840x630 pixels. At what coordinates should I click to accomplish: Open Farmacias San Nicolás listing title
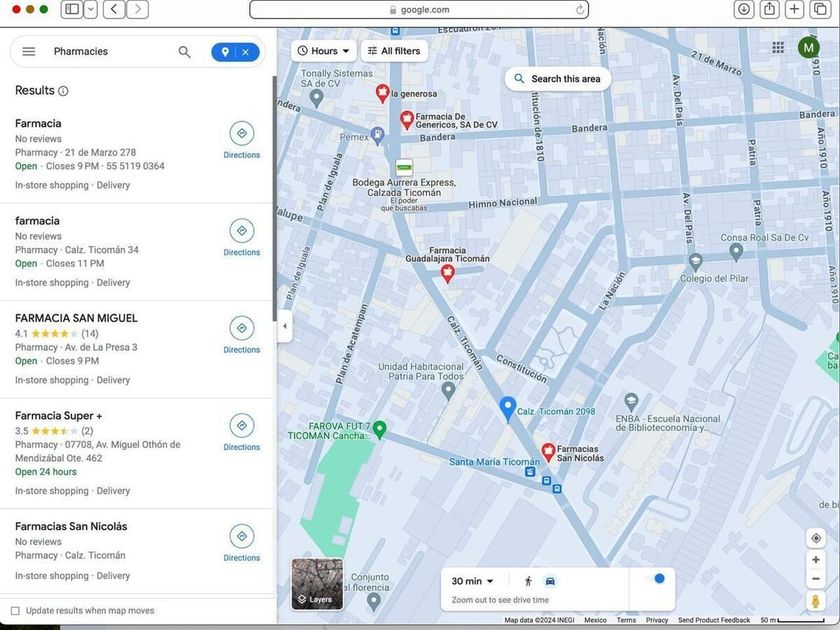pos(71,527)
